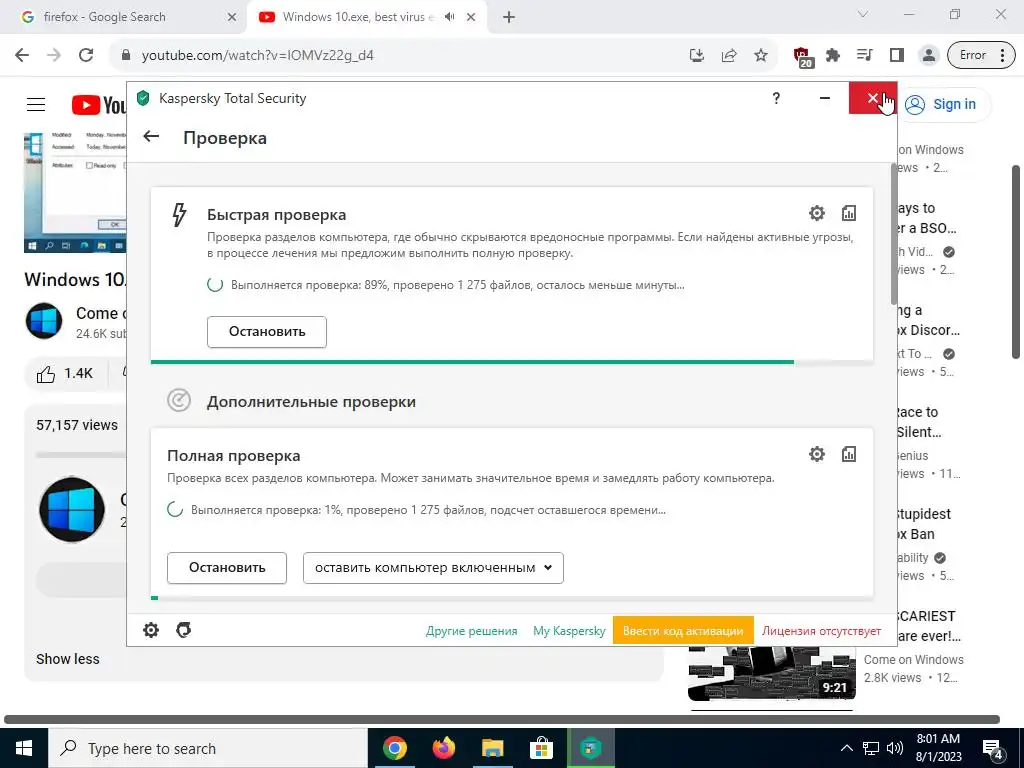Open quick scan report icon
1024x768 pixels.
[848, 213]
